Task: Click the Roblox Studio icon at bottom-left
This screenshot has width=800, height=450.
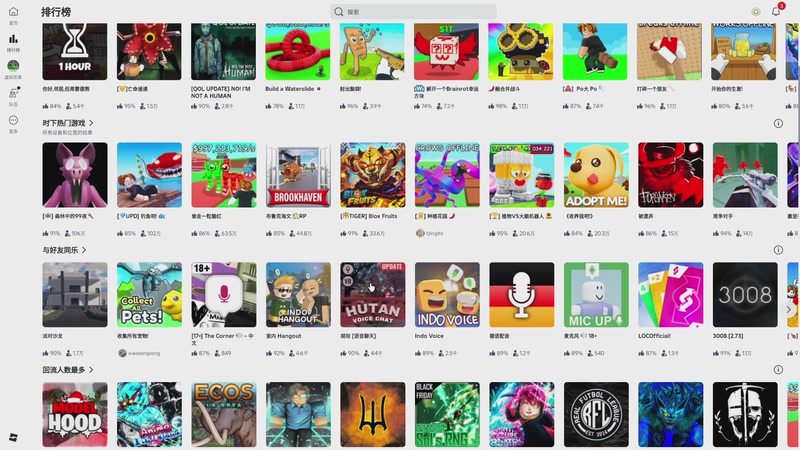Action: pyautogui.click(x=13, y=437)
